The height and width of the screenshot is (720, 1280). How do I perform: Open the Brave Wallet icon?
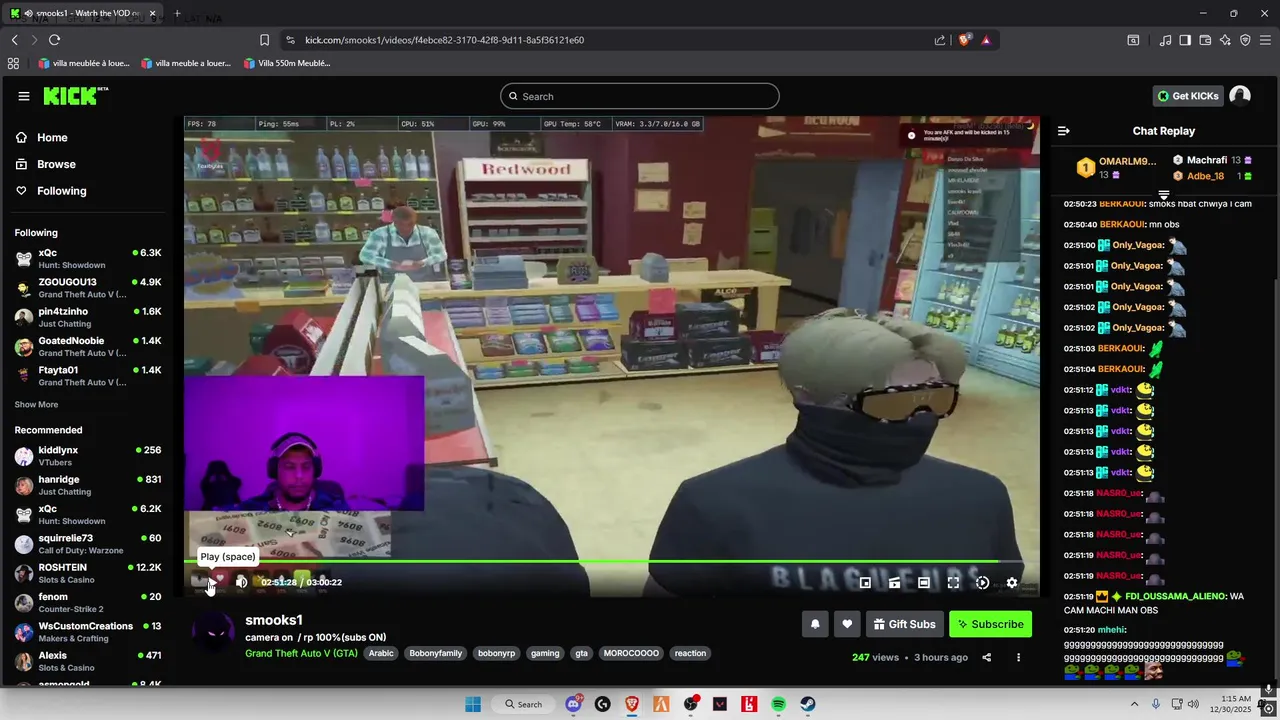click(x=1205, y=40)
